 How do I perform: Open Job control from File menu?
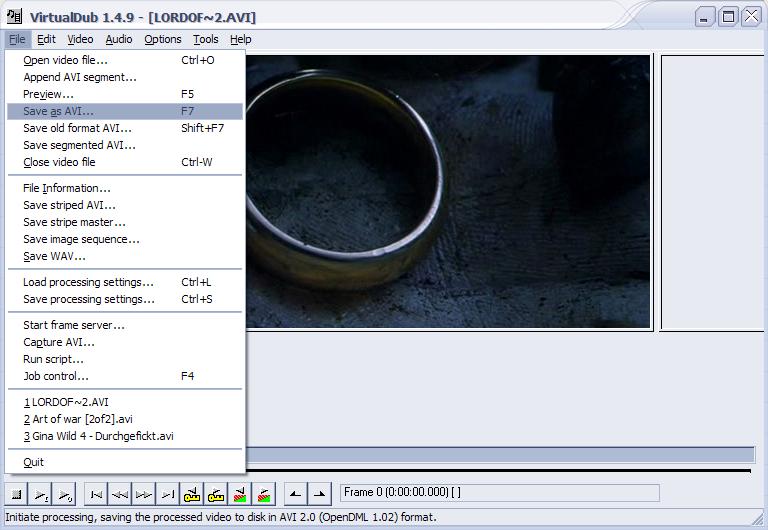[125, 376]
